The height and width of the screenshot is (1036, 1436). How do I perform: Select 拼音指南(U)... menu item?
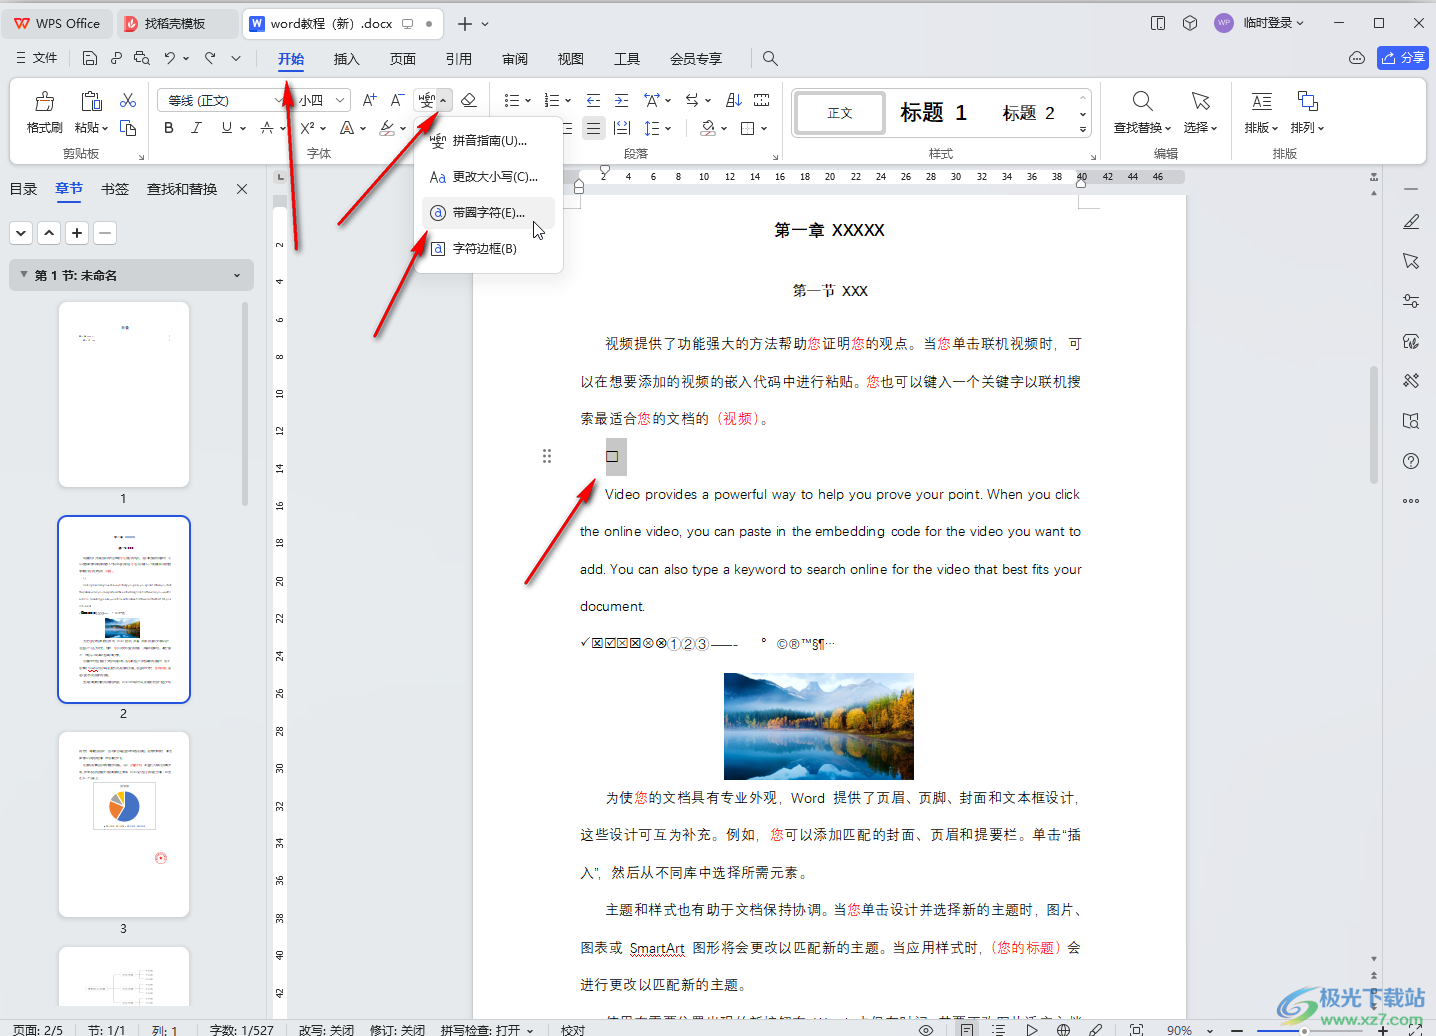pos(488,140)
